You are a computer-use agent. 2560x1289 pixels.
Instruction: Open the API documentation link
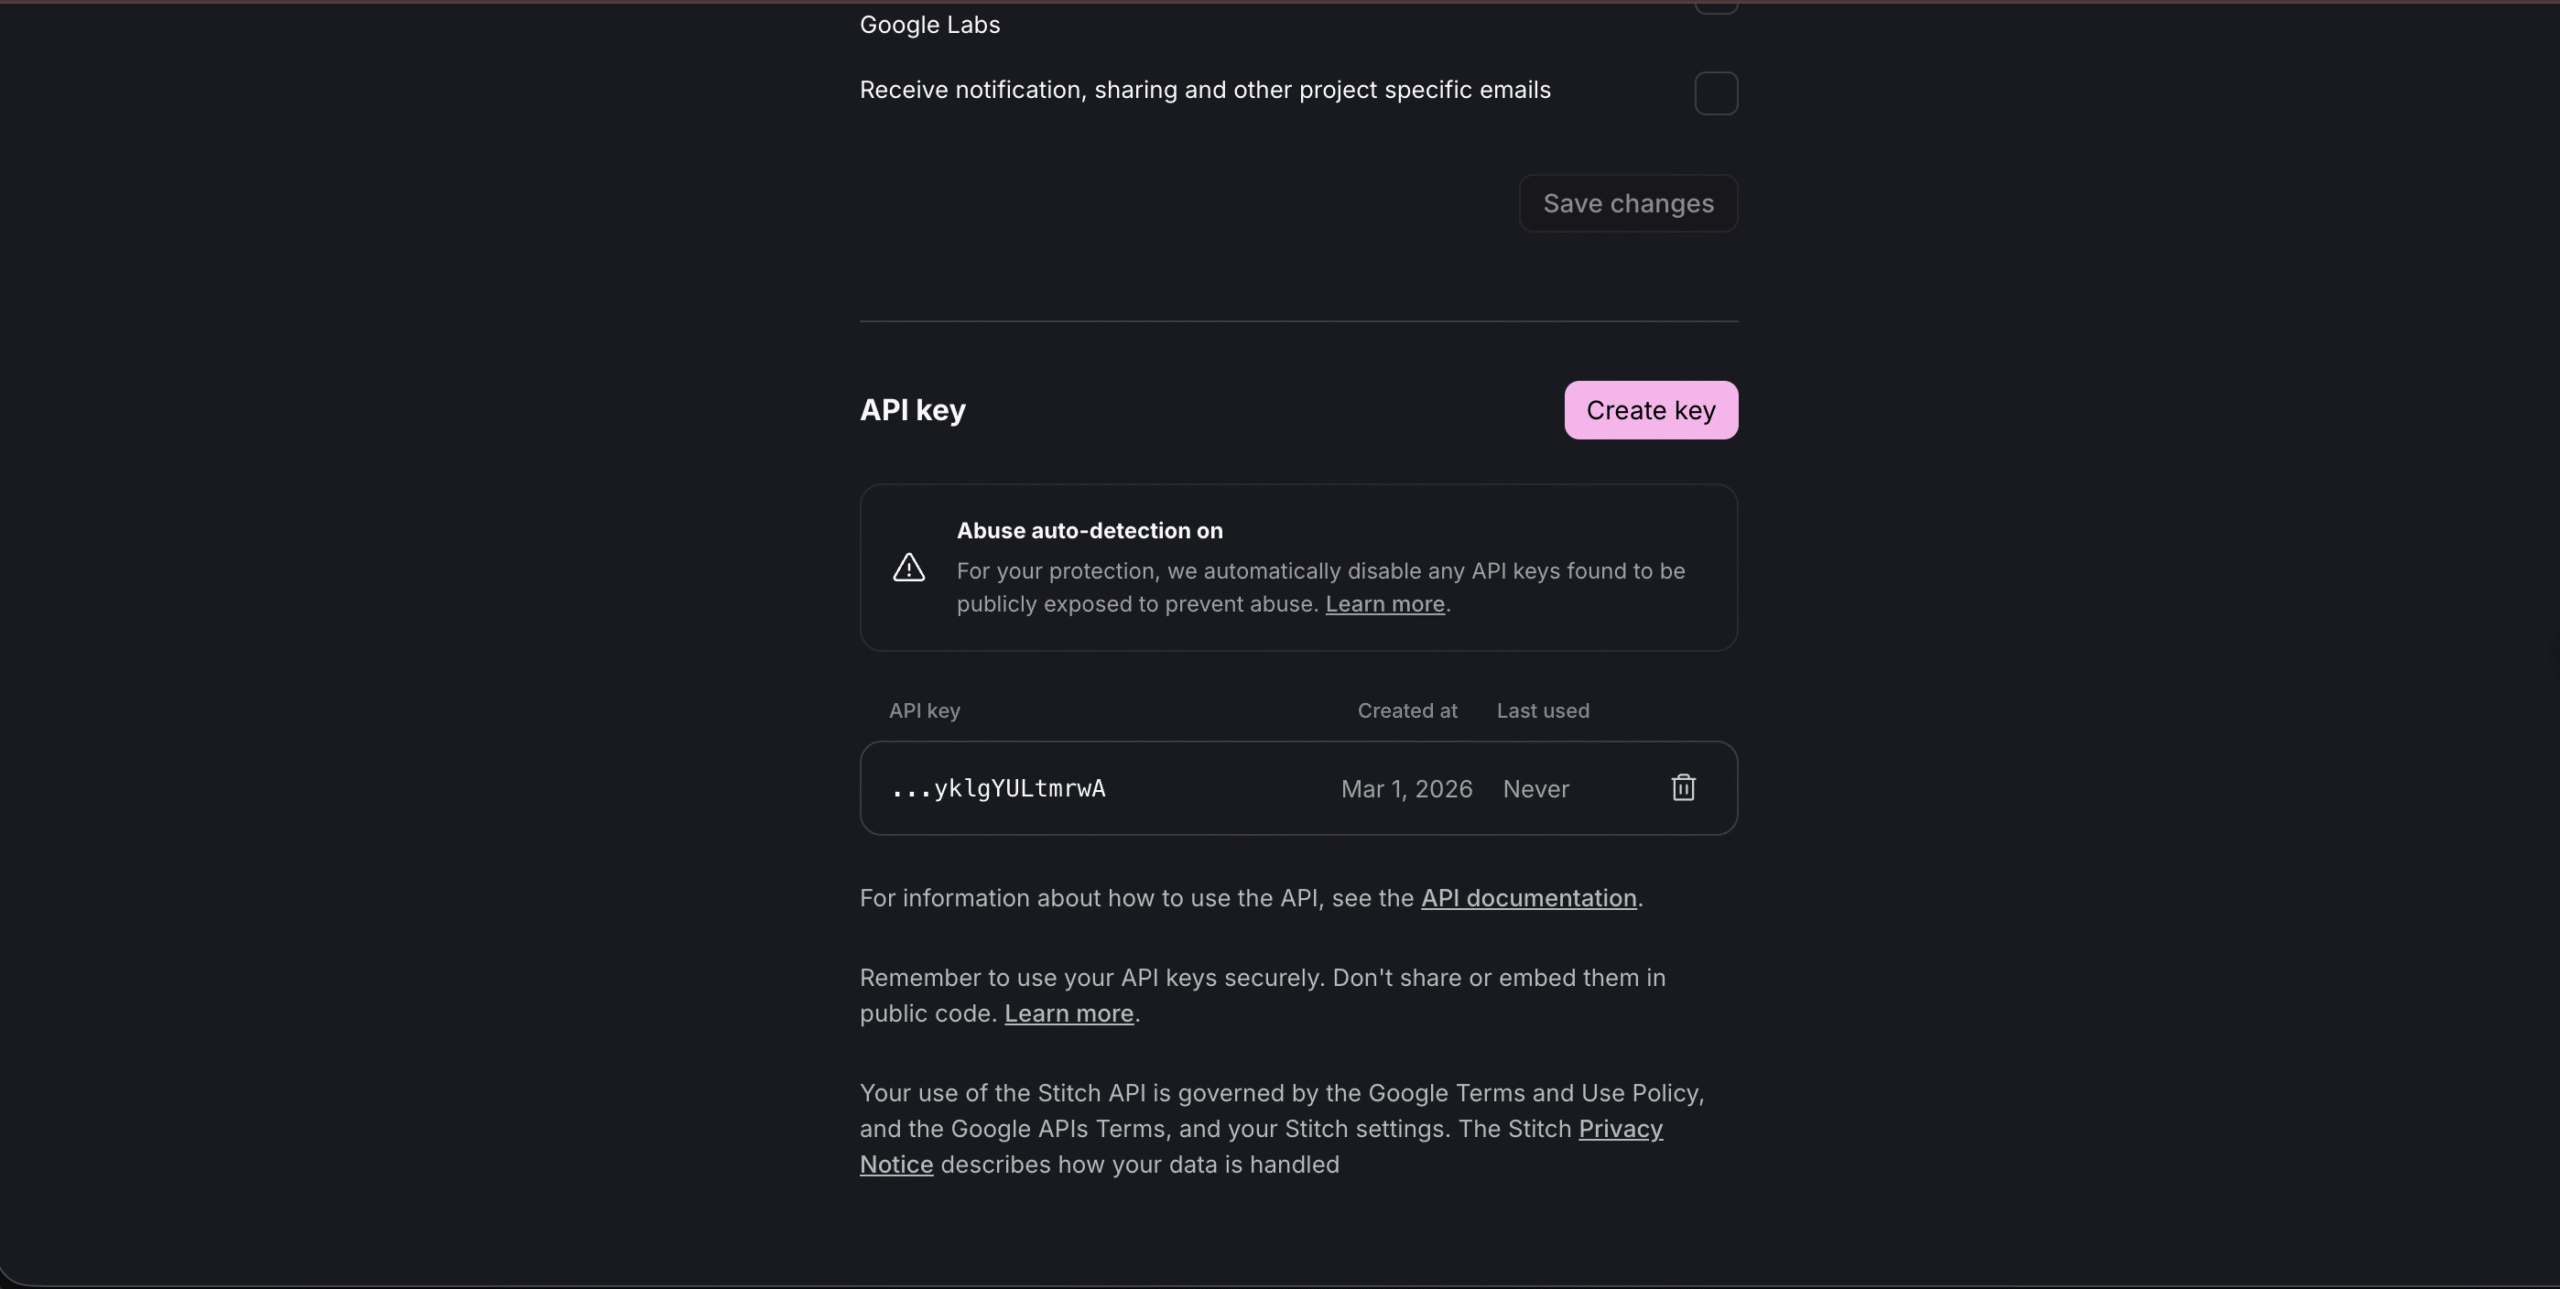(x=1528, y=898)
